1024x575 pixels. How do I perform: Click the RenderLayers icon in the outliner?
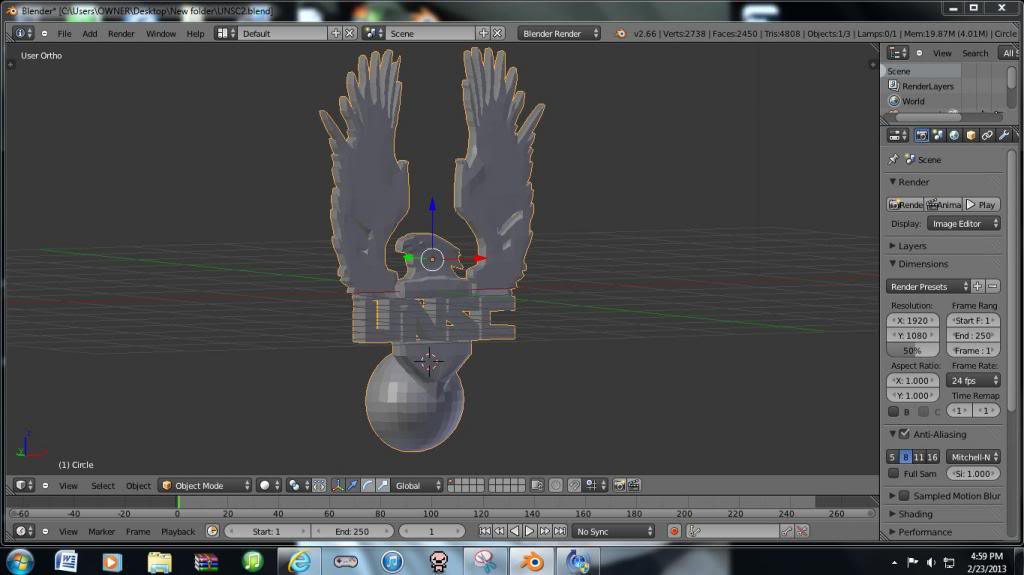pos(894,86)
